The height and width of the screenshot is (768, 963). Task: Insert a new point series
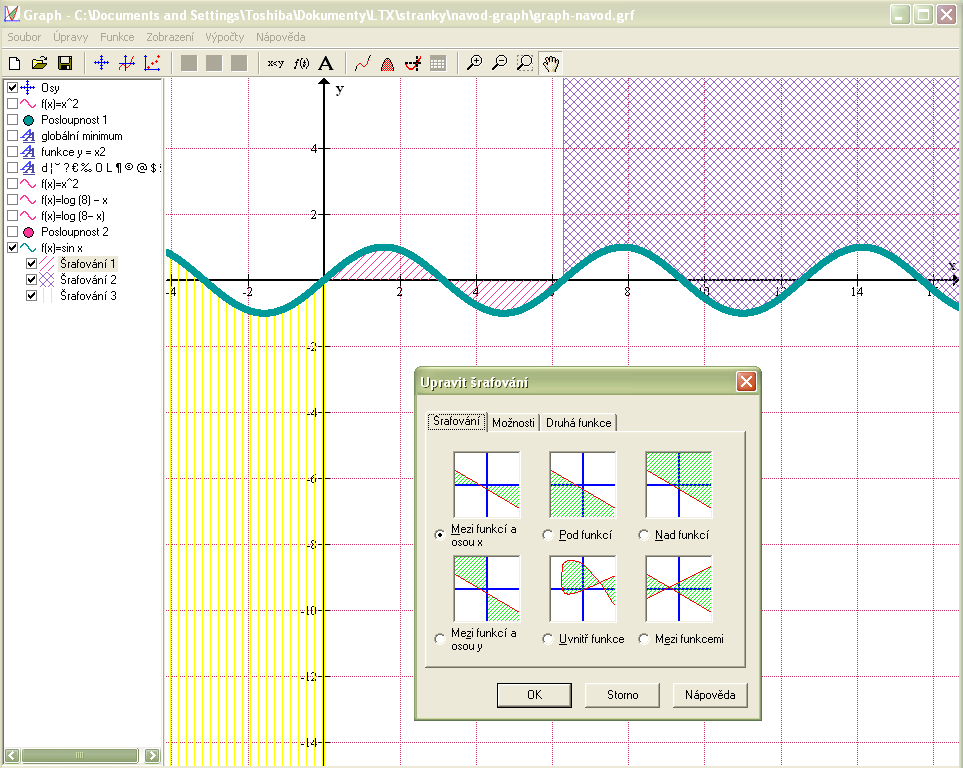(x=152, y=63)
